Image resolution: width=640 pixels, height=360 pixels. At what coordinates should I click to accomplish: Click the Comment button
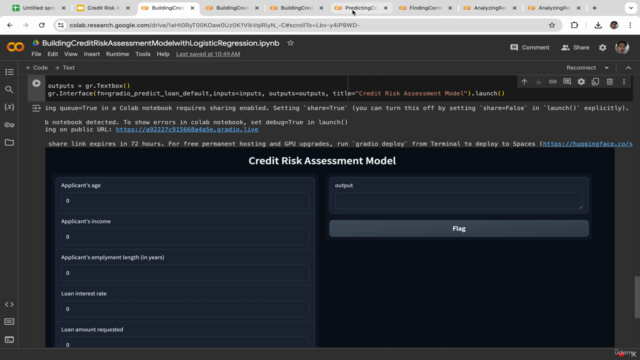(x=530, y=47)
